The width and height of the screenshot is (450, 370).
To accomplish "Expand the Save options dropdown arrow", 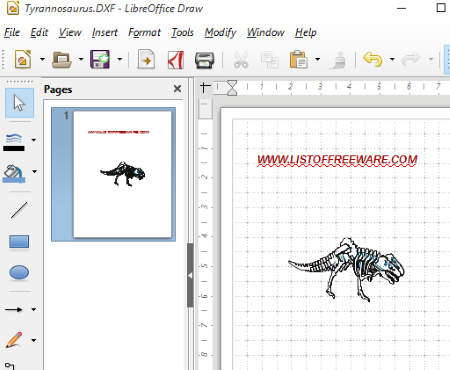I will [x=120, y=59].
